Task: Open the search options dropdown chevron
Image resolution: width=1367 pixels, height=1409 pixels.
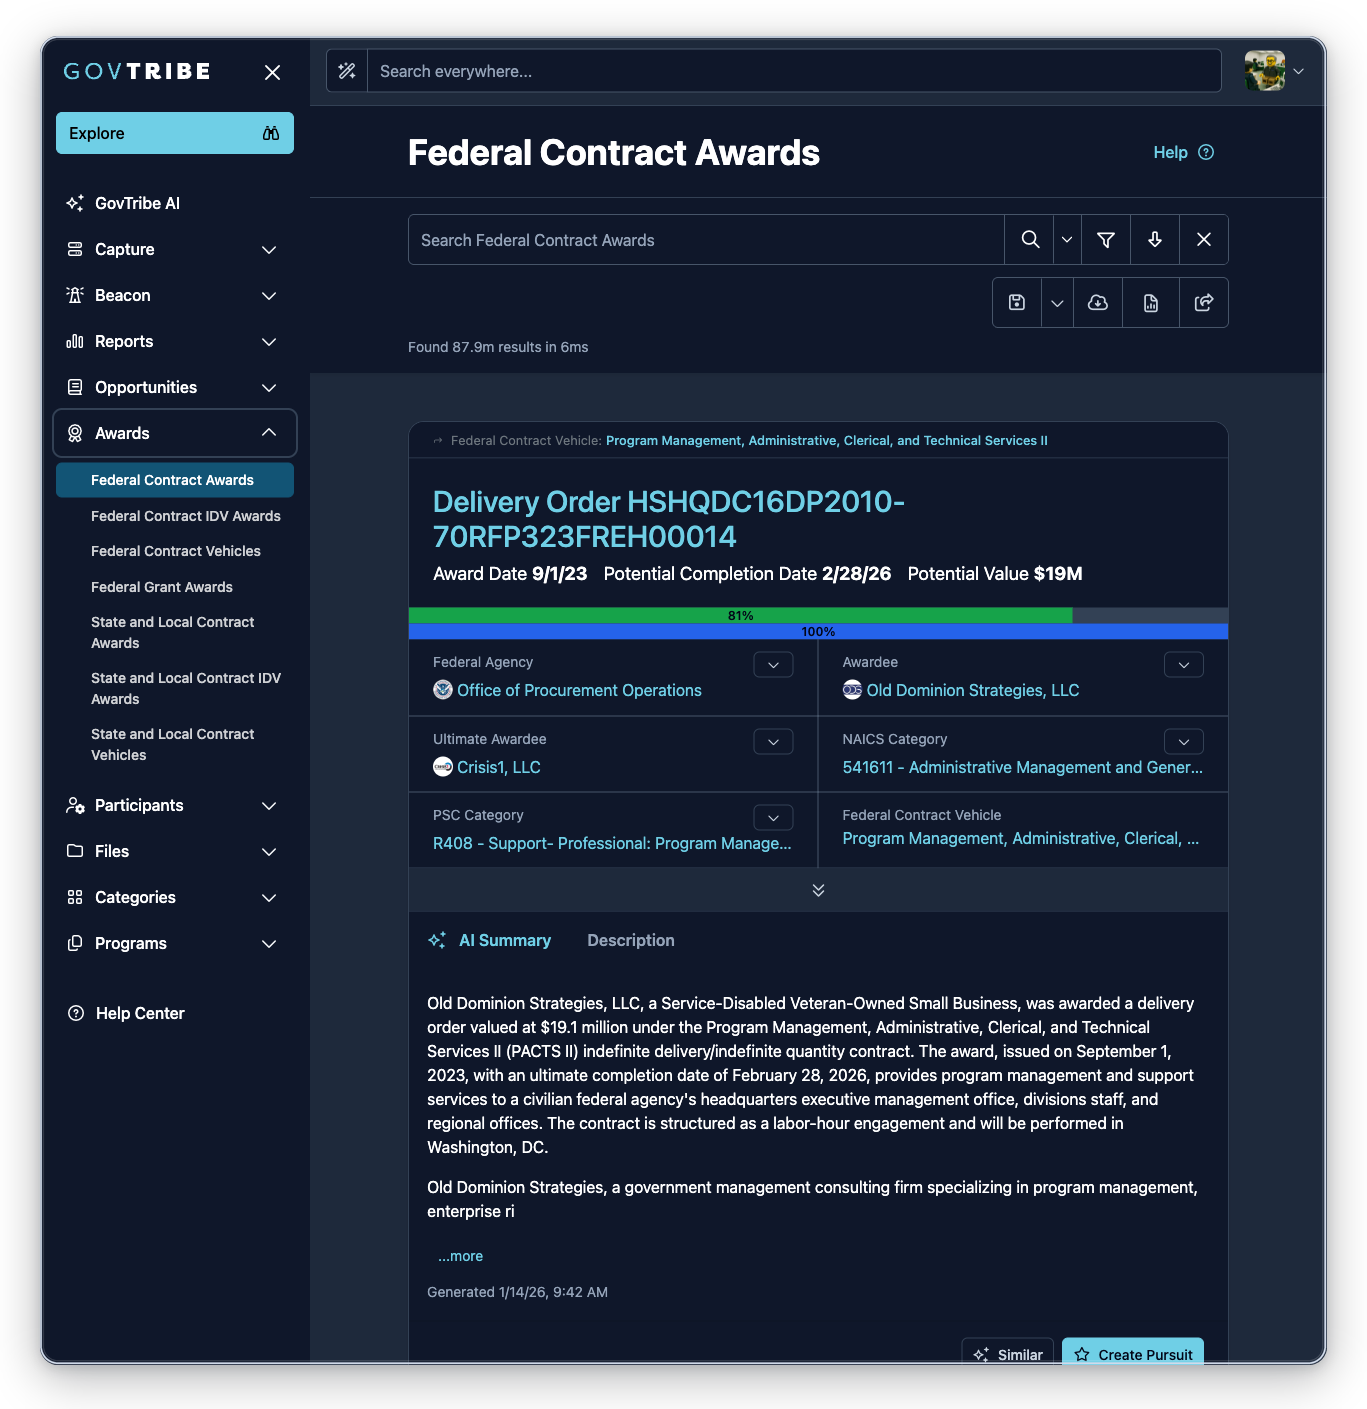Action: coord(1067,240)
